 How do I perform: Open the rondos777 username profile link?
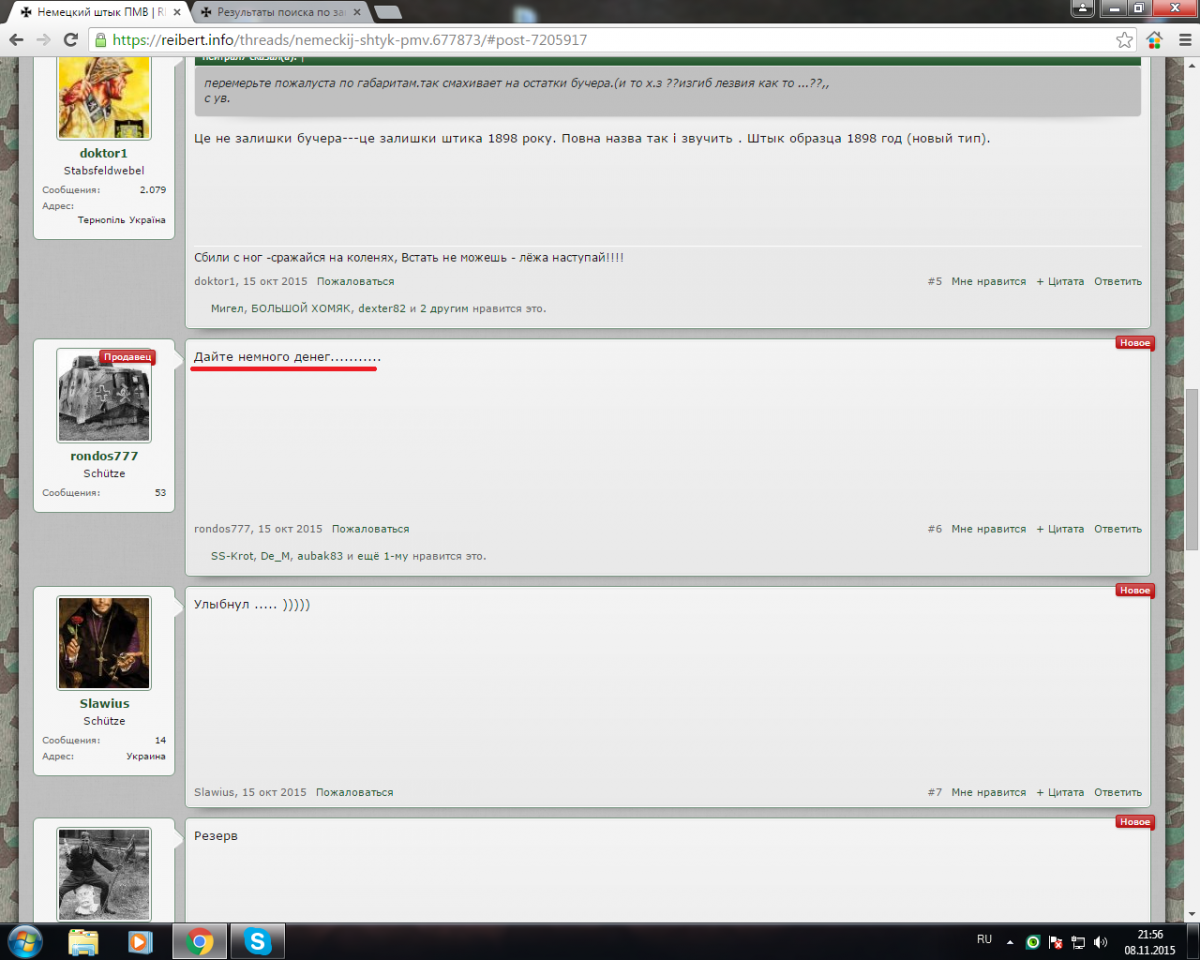(104, 456)
